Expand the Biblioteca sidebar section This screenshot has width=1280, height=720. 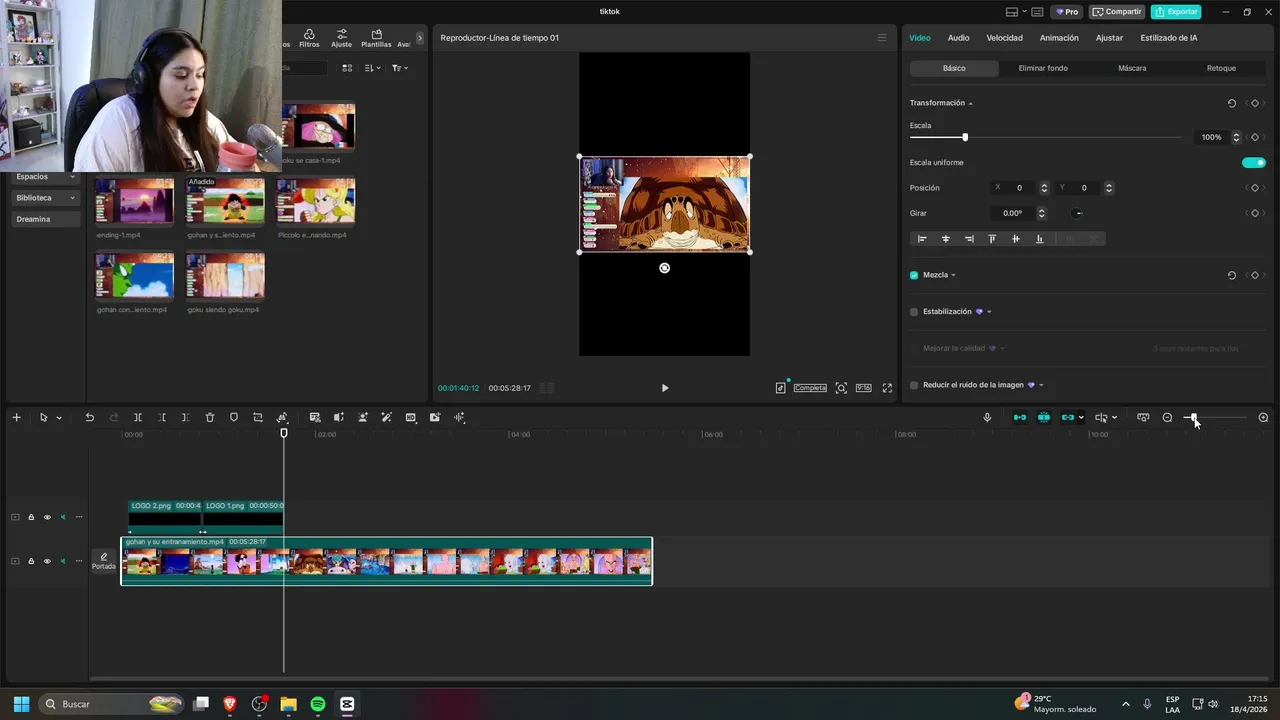point(45,198)
